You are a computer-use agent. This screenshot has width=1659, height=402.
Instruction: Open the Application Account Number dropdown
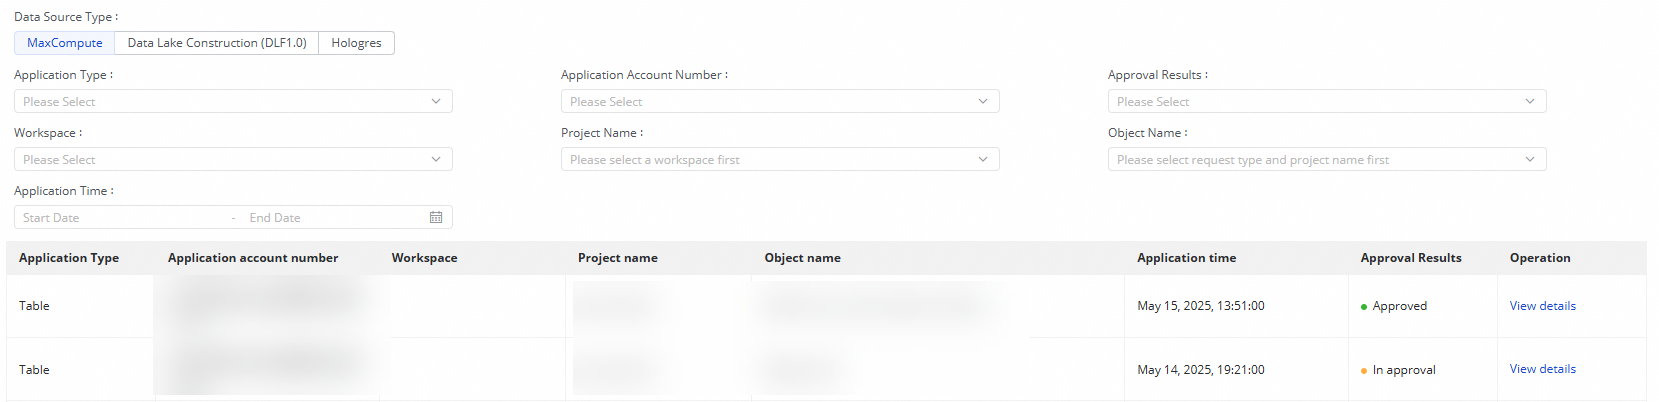[779, 101]
